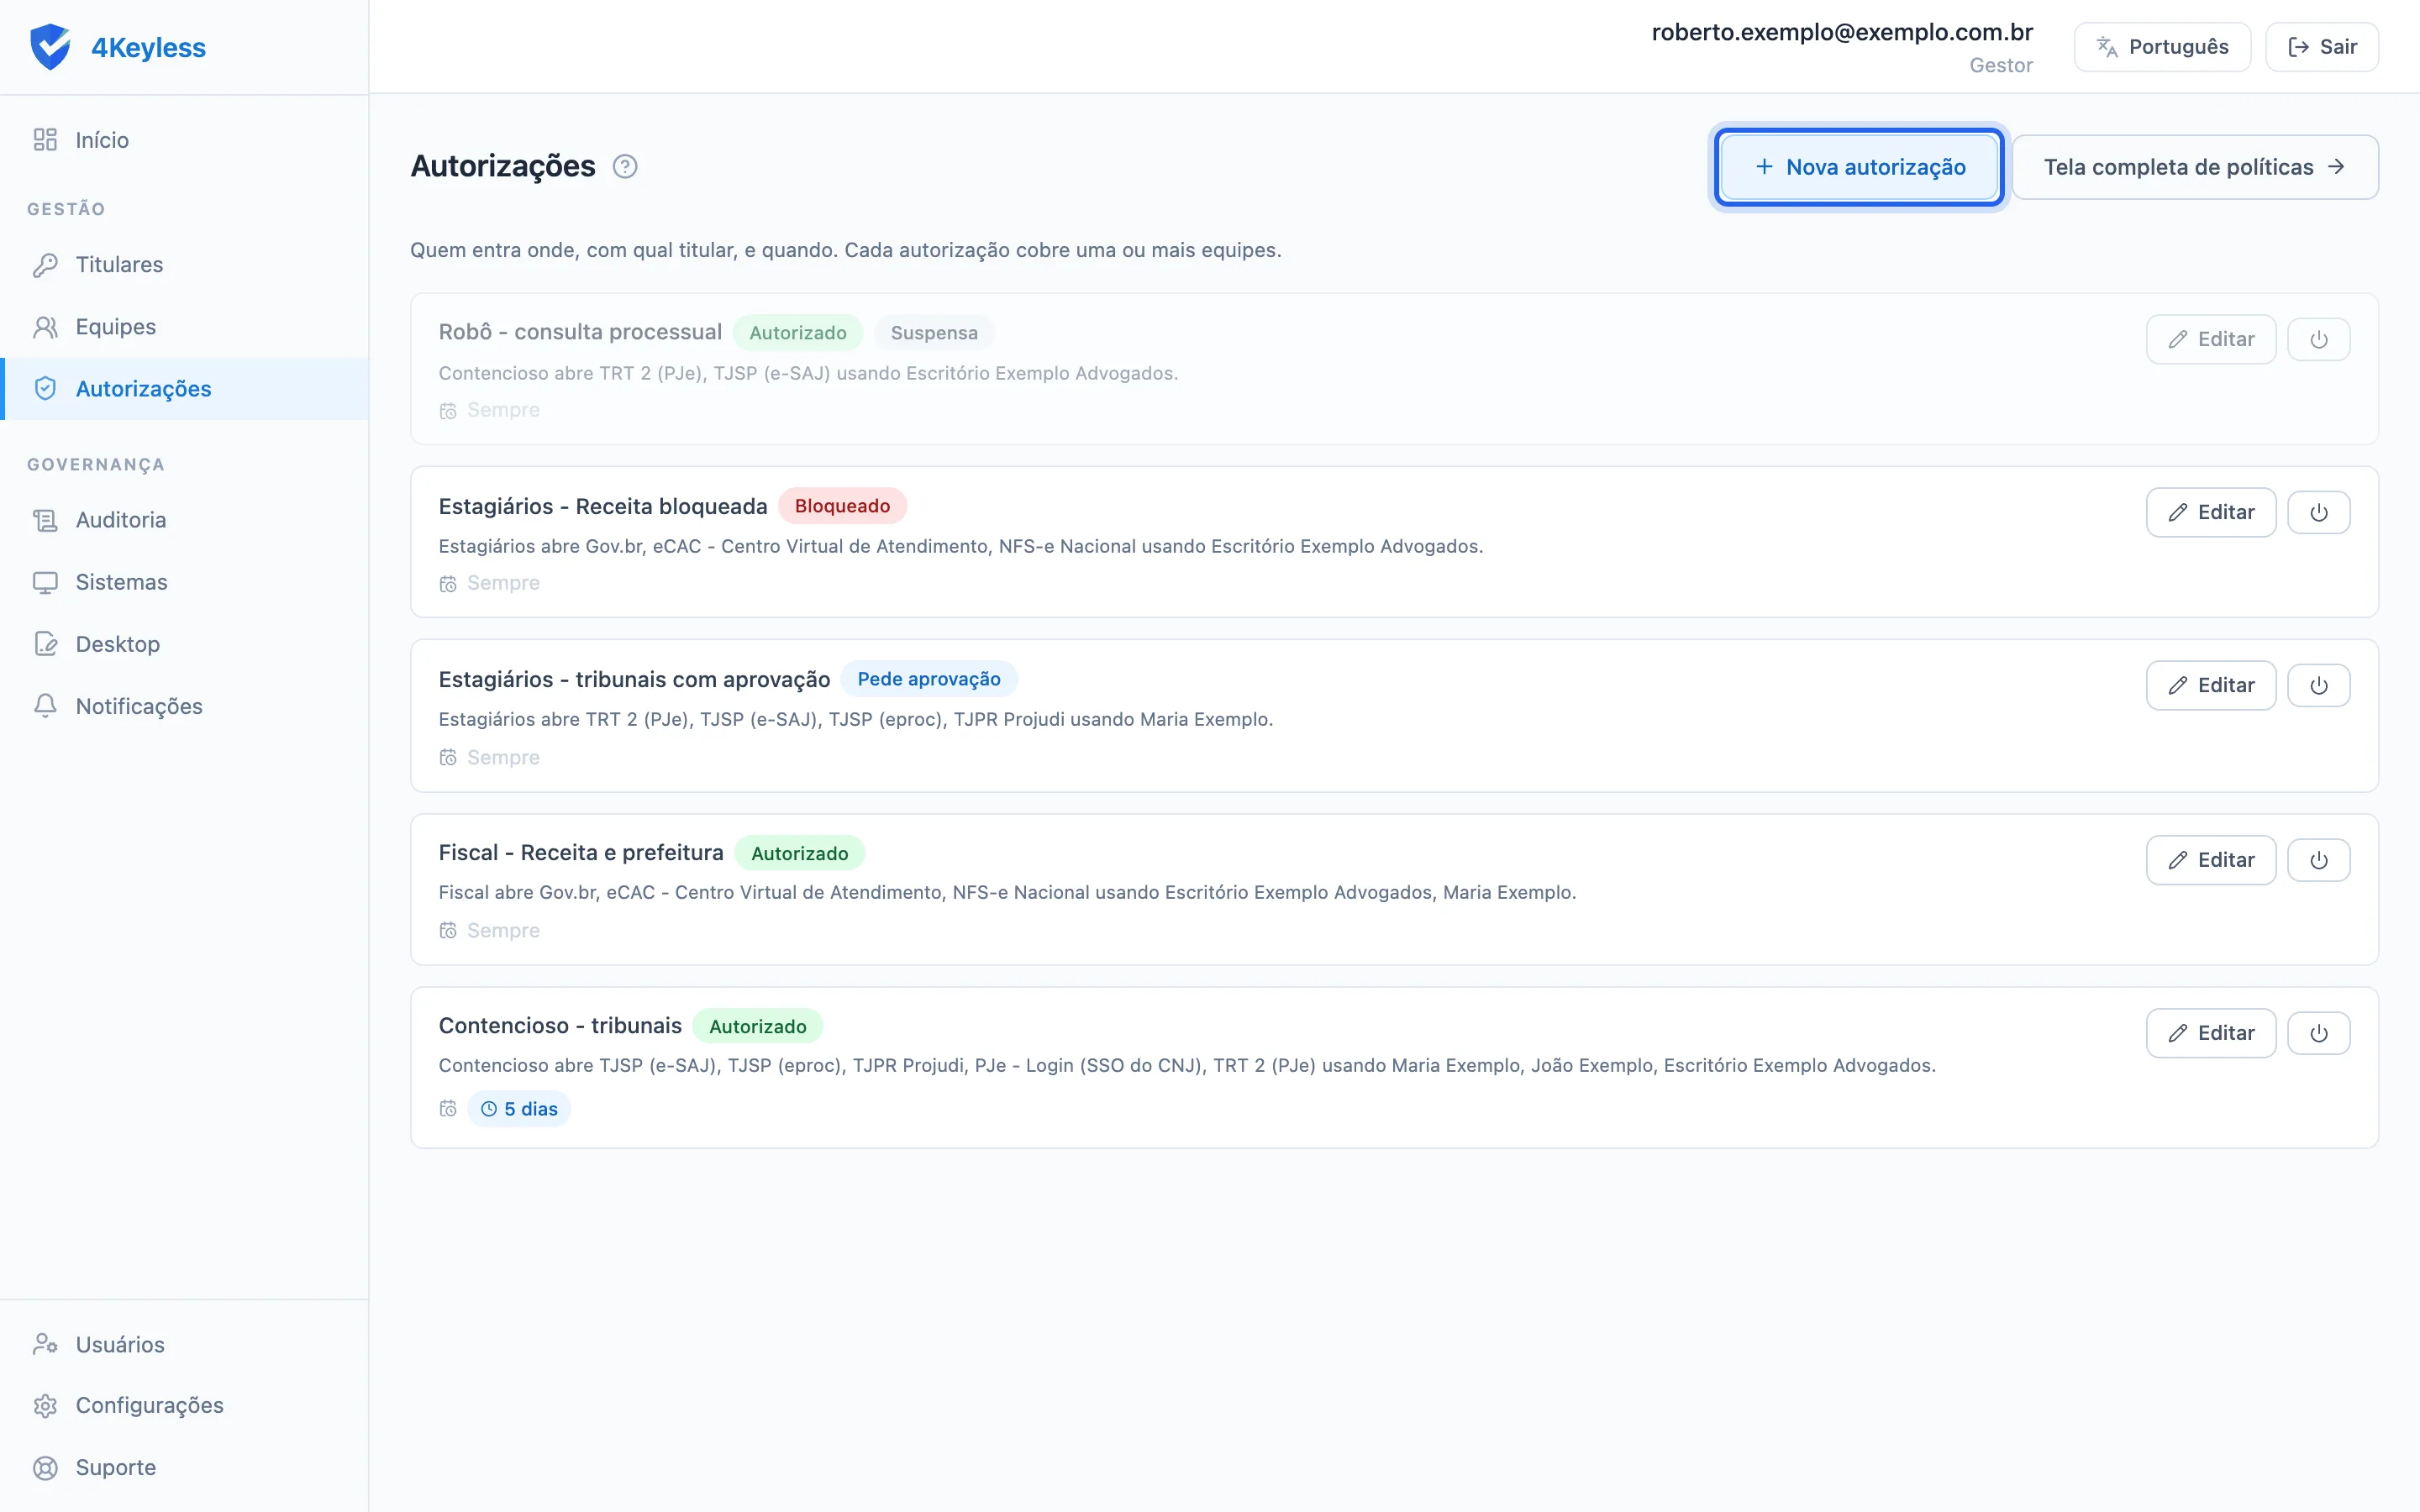This screenshot has height=1512, width=2420.
Task: Click the roberto.exemplo@exemplo.com.br account text
Action: click(1842, 32)
